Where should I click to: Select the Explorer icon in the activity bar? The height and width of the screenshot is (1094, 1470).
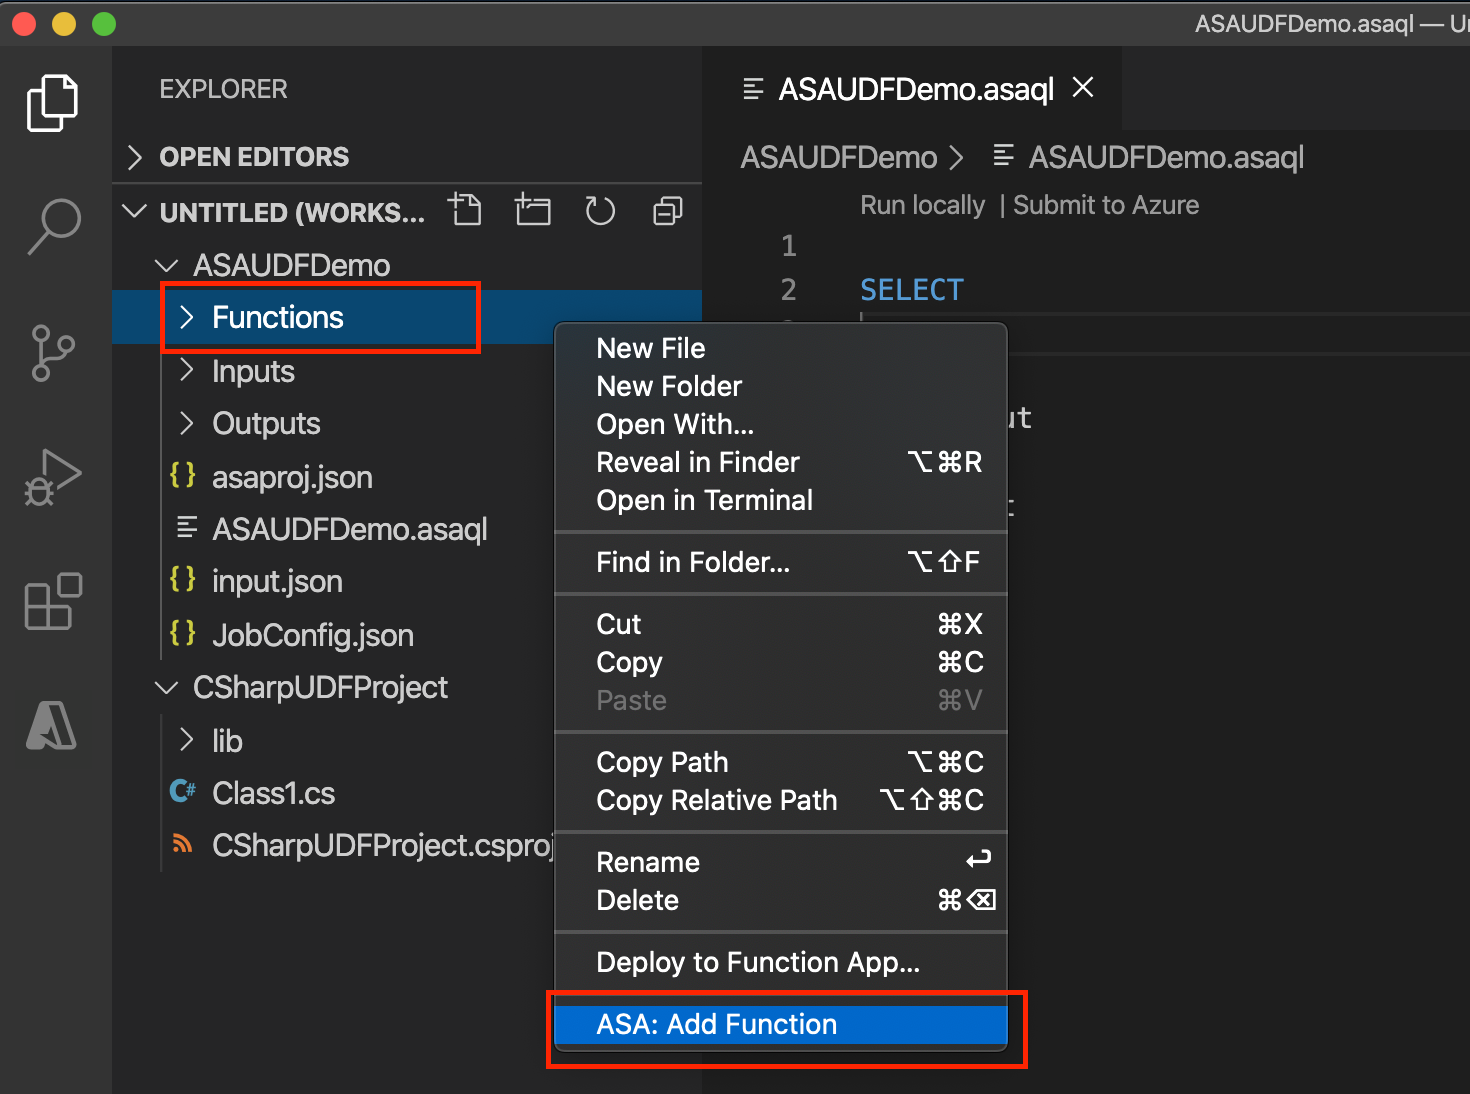tap(52, 102)
